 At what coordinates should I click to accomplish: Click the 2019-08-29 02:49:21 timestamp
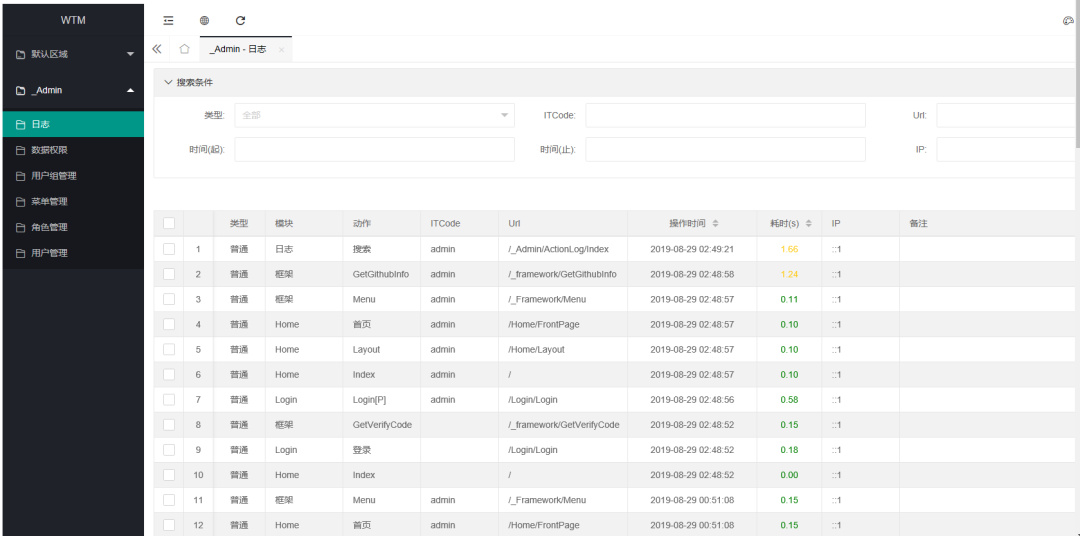(x=692, y=249)
